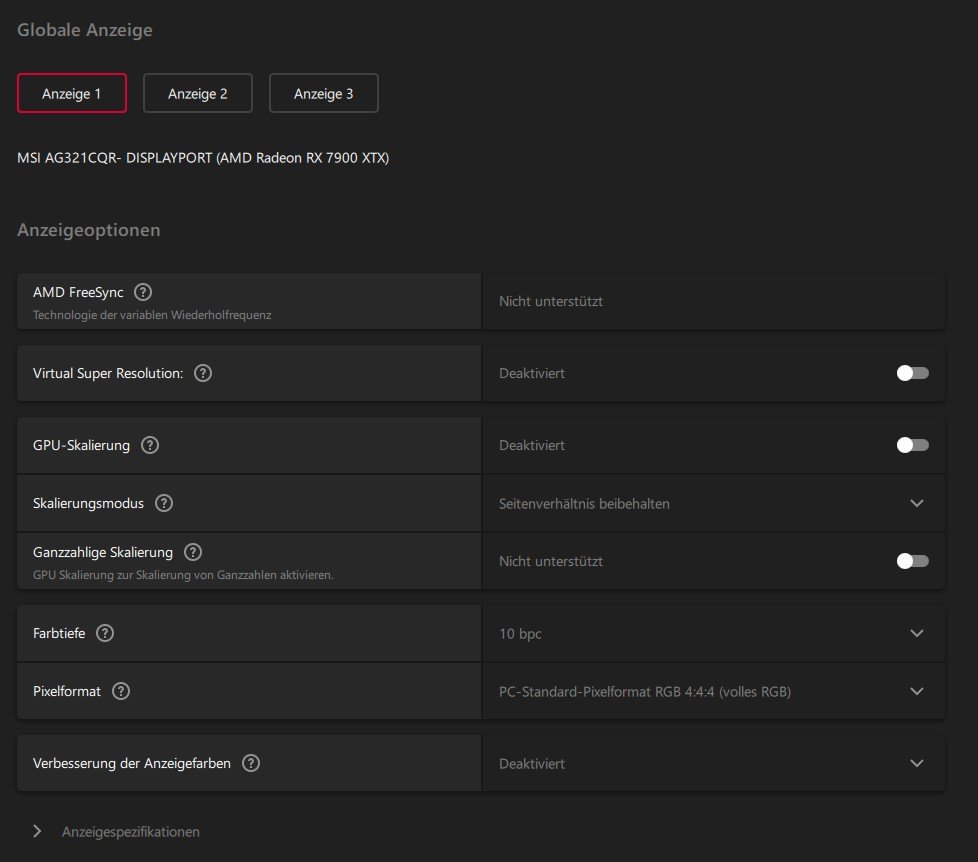The image size is (978, 862).
Task: Toggle the Ganzzahlige Skalierung switch
Action: 913,561
